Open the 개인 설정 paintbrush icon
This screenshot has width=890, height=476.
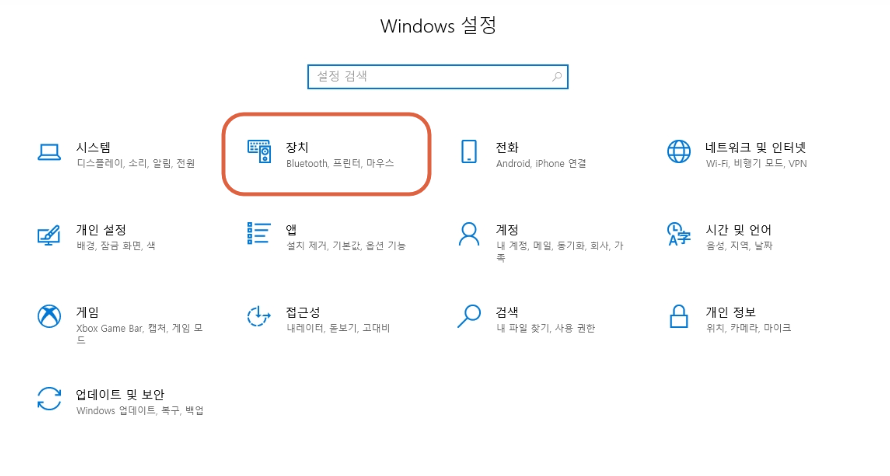49,235
